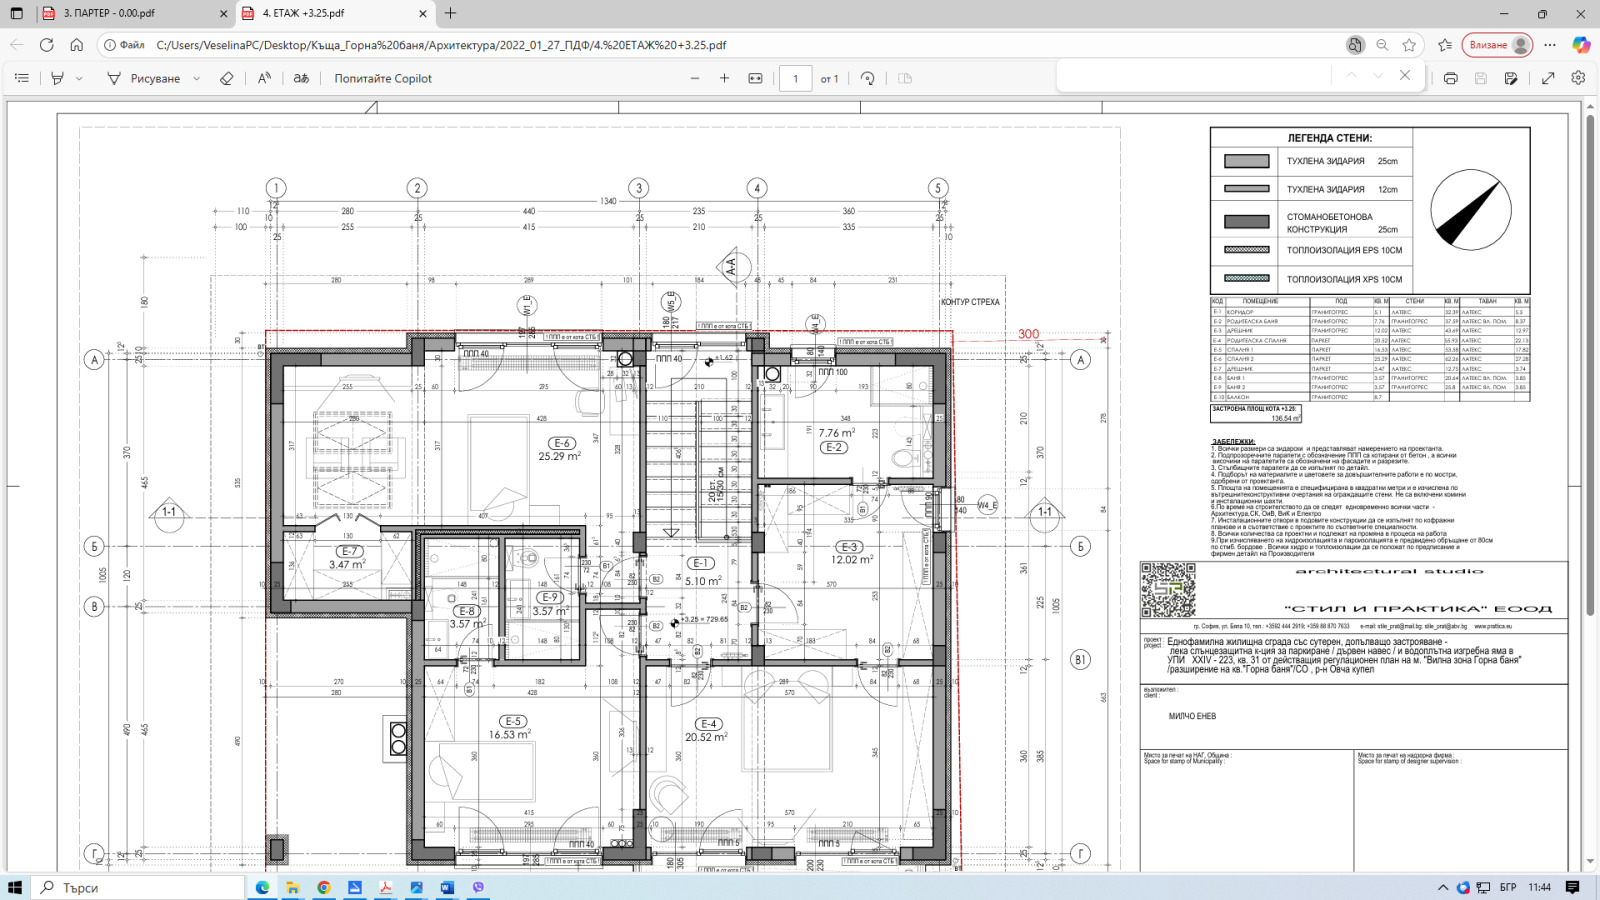Select the Erase tool in PDF toolbar
The width and height of the screenshot is (1600, 900).
[226, 78]
